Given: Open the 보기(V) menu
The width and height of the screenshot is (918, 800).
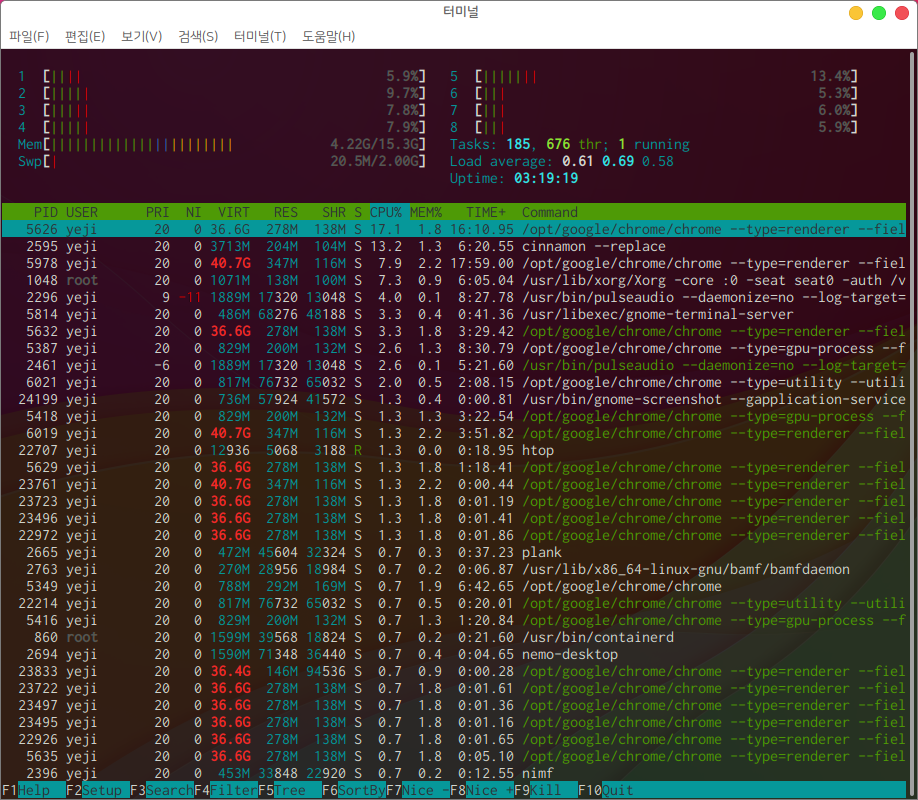Looking at the screenshot, I should (141, 37).
